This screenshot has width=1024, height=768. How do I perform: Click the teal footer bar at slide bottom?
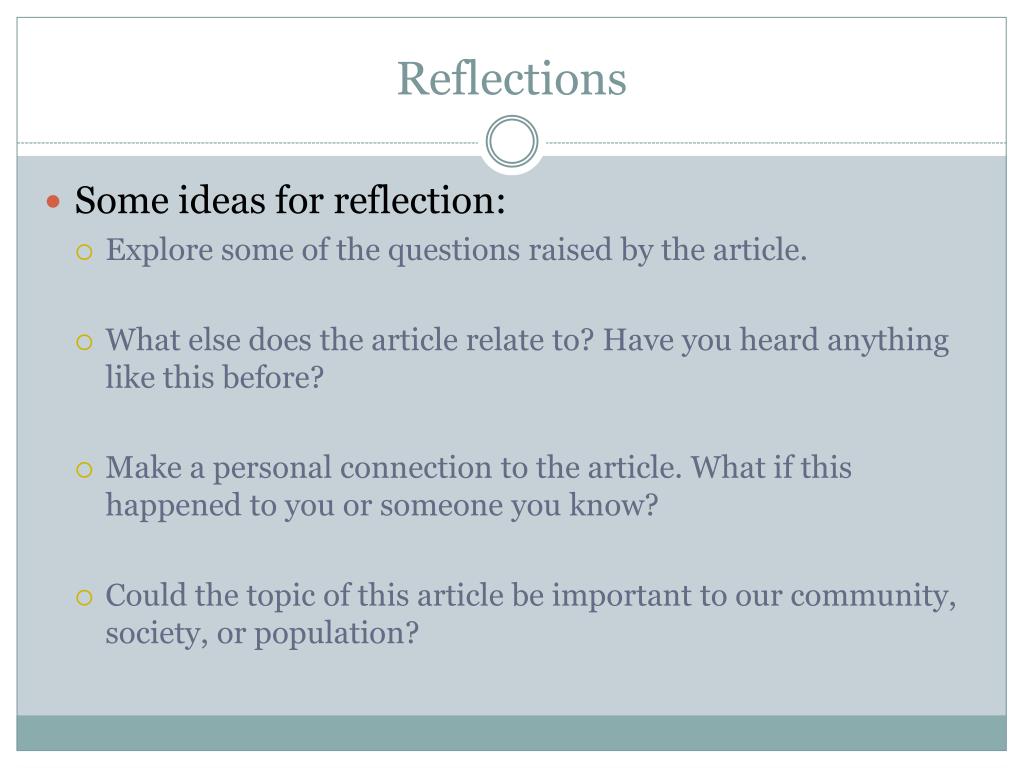(x=511, y=733)
